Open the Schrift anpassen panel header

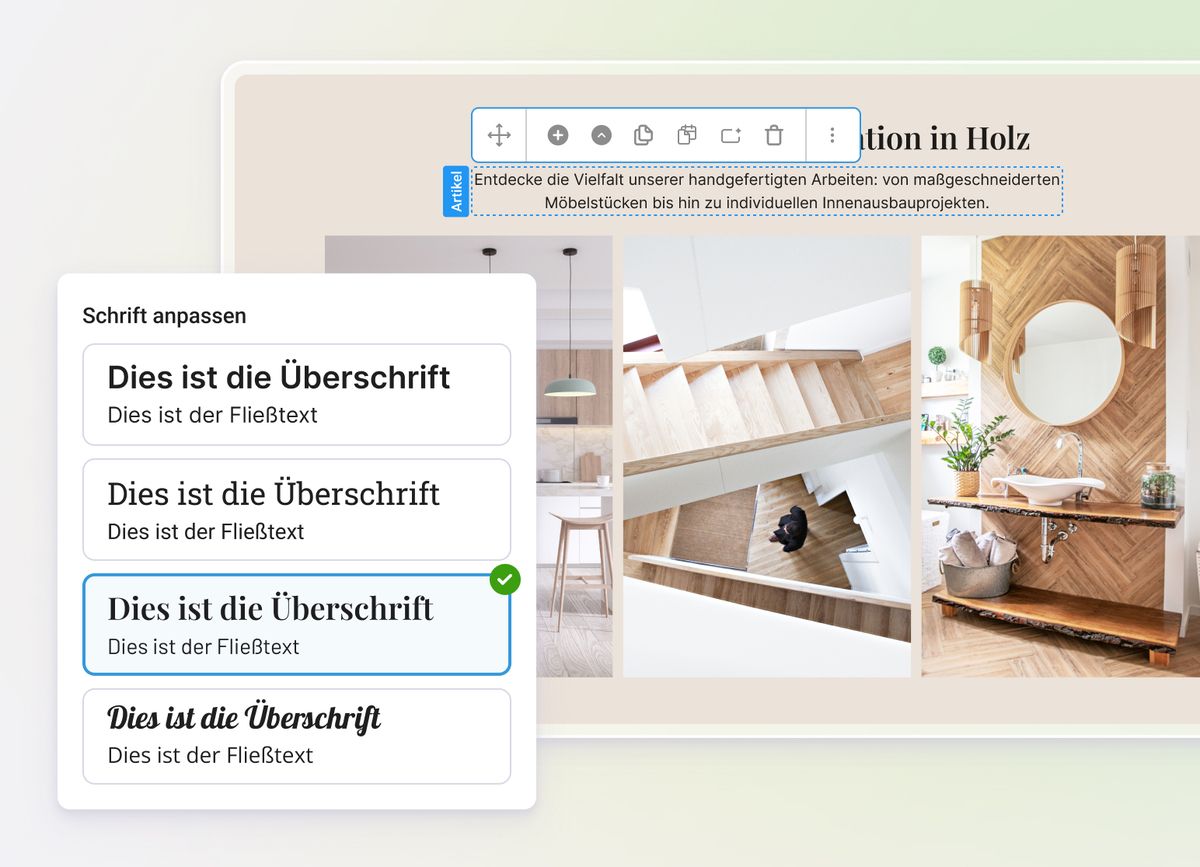163,316
